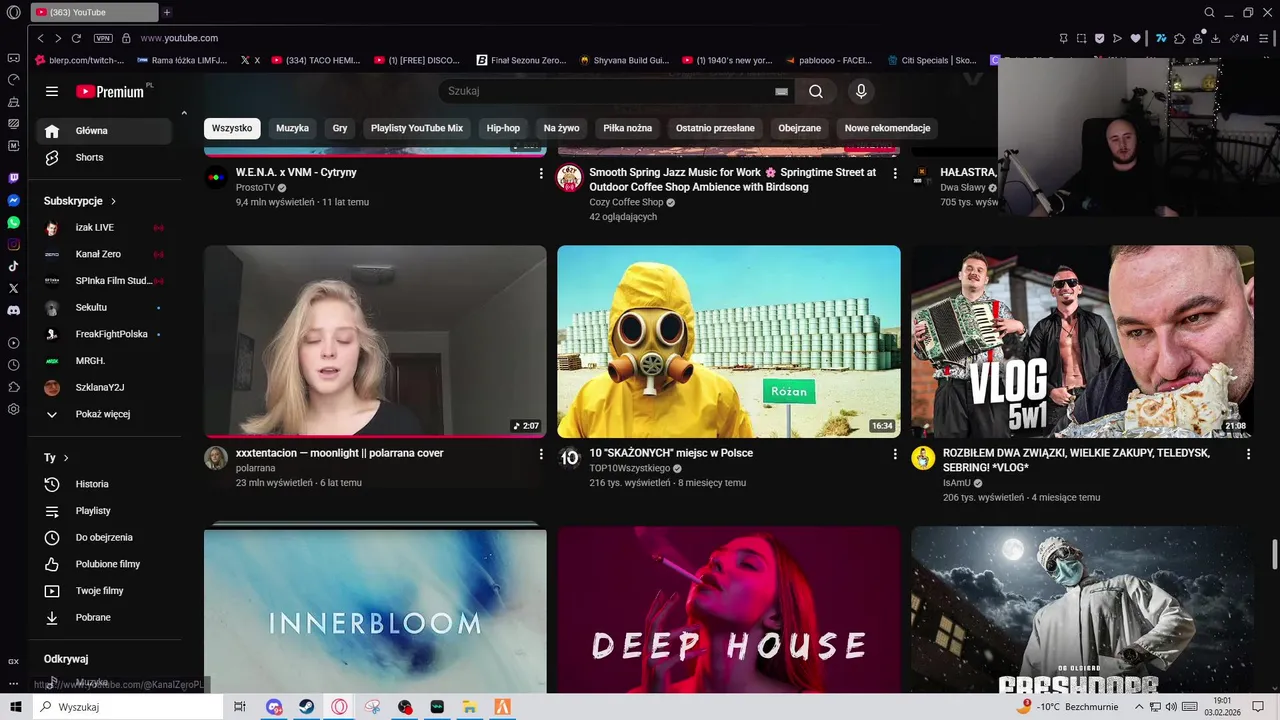This screenshot has width=1280, height=720.
Task: Open the izak LIVE subscription
Action: (105, 227)
